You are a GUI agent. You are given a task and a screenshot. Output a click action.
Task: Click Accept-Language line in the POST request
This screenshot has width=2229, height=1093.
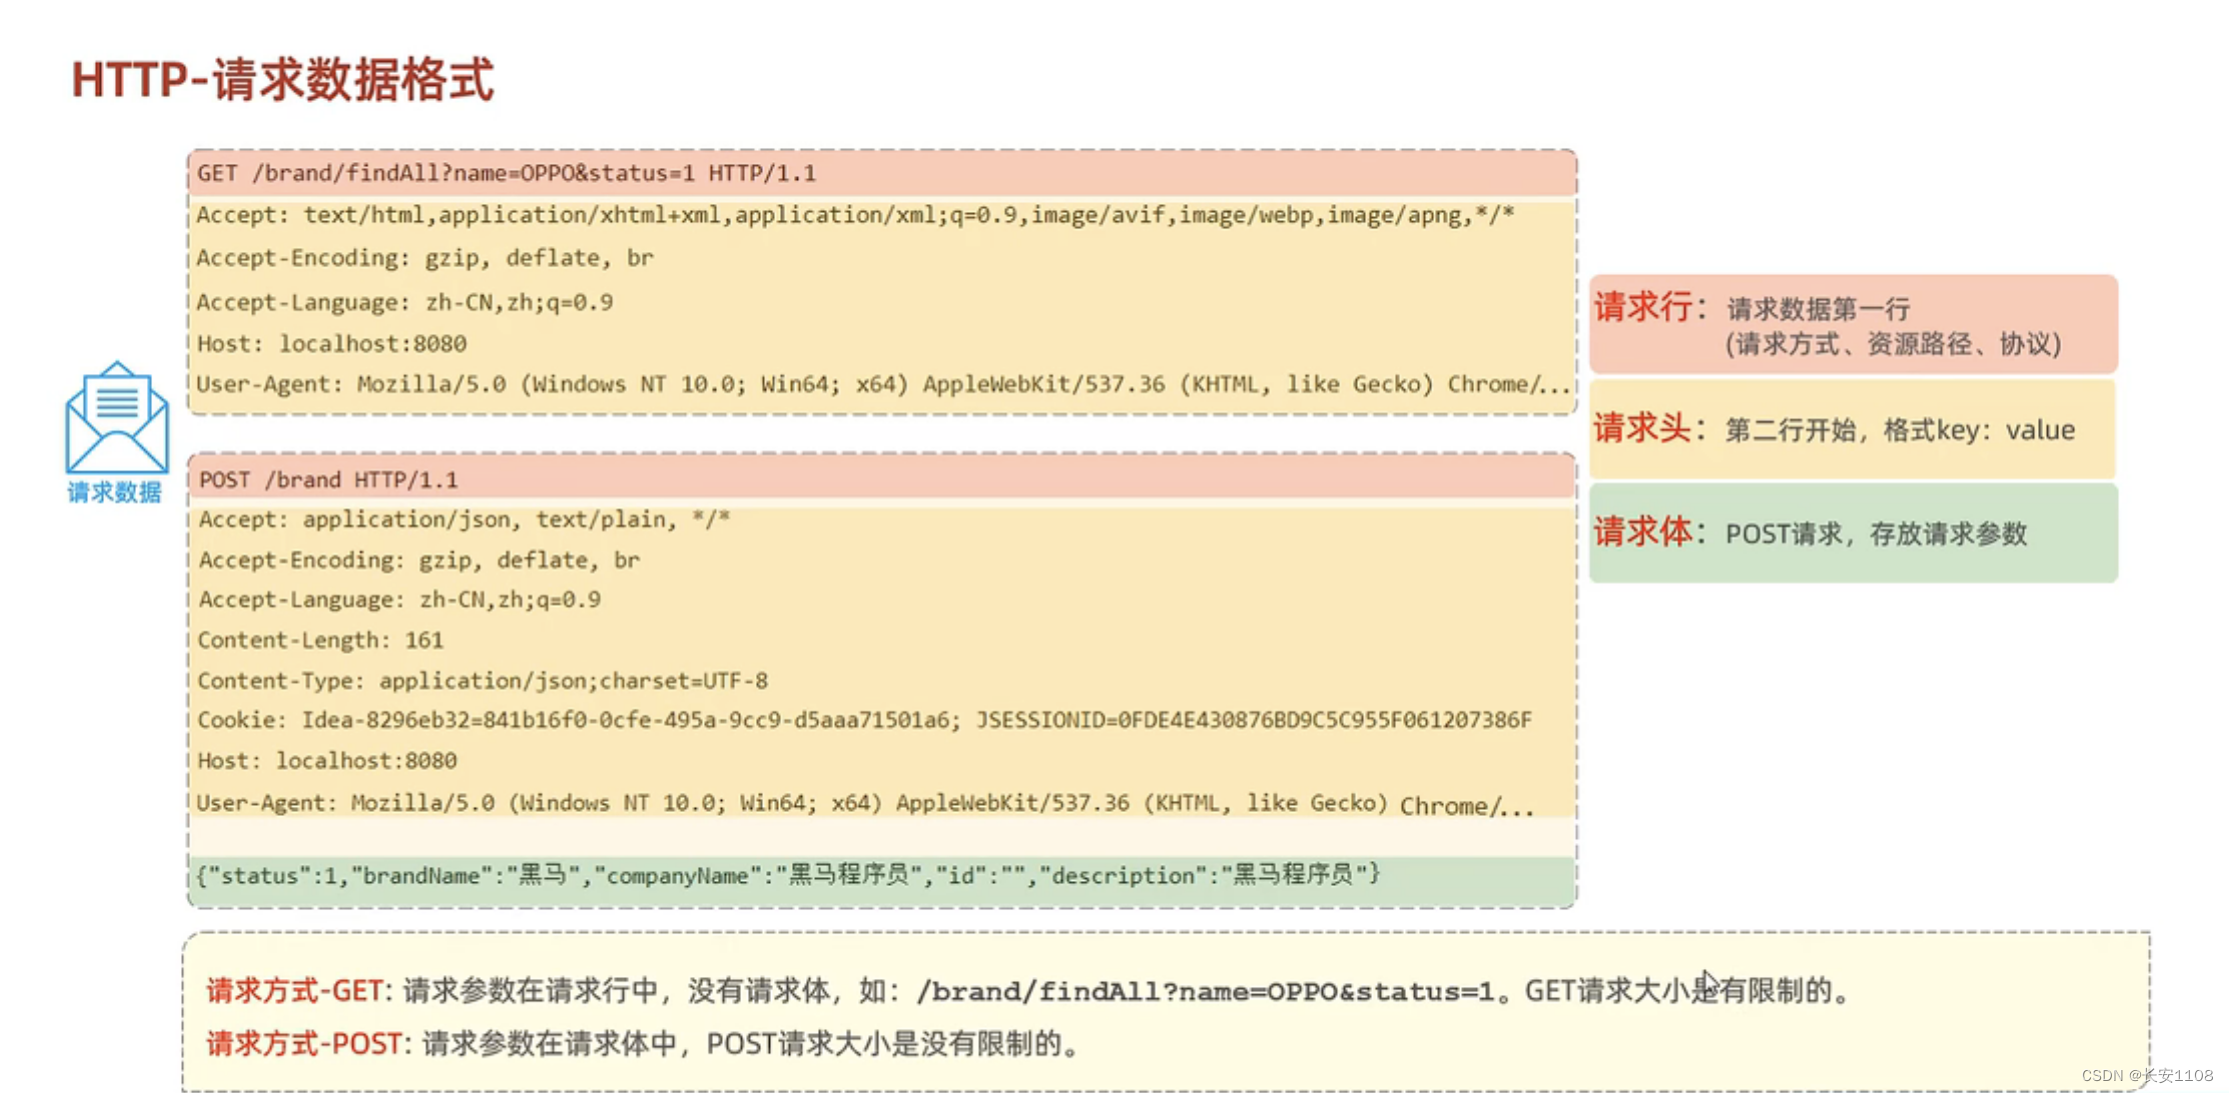pos(400,600)
